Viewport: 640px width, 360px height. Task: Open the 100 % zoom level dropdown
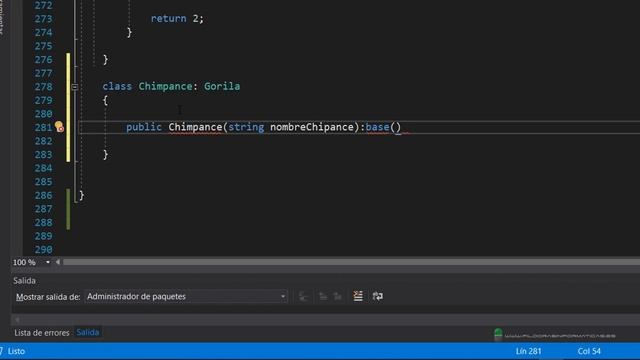pos(48,262)
